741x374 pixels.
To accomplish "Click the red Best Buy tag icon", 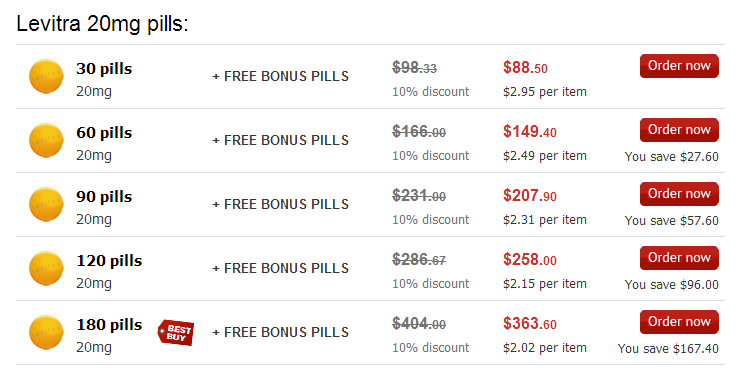I will pos(176,332).
